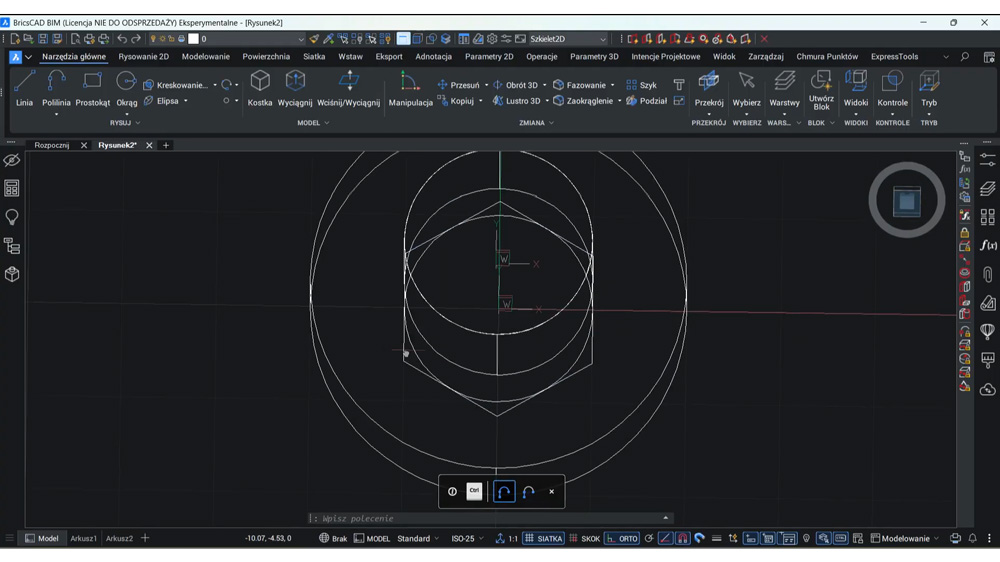Screen dimensions: 1000x562
Task: Click the Kopiuj copy button
Action: 456,101
